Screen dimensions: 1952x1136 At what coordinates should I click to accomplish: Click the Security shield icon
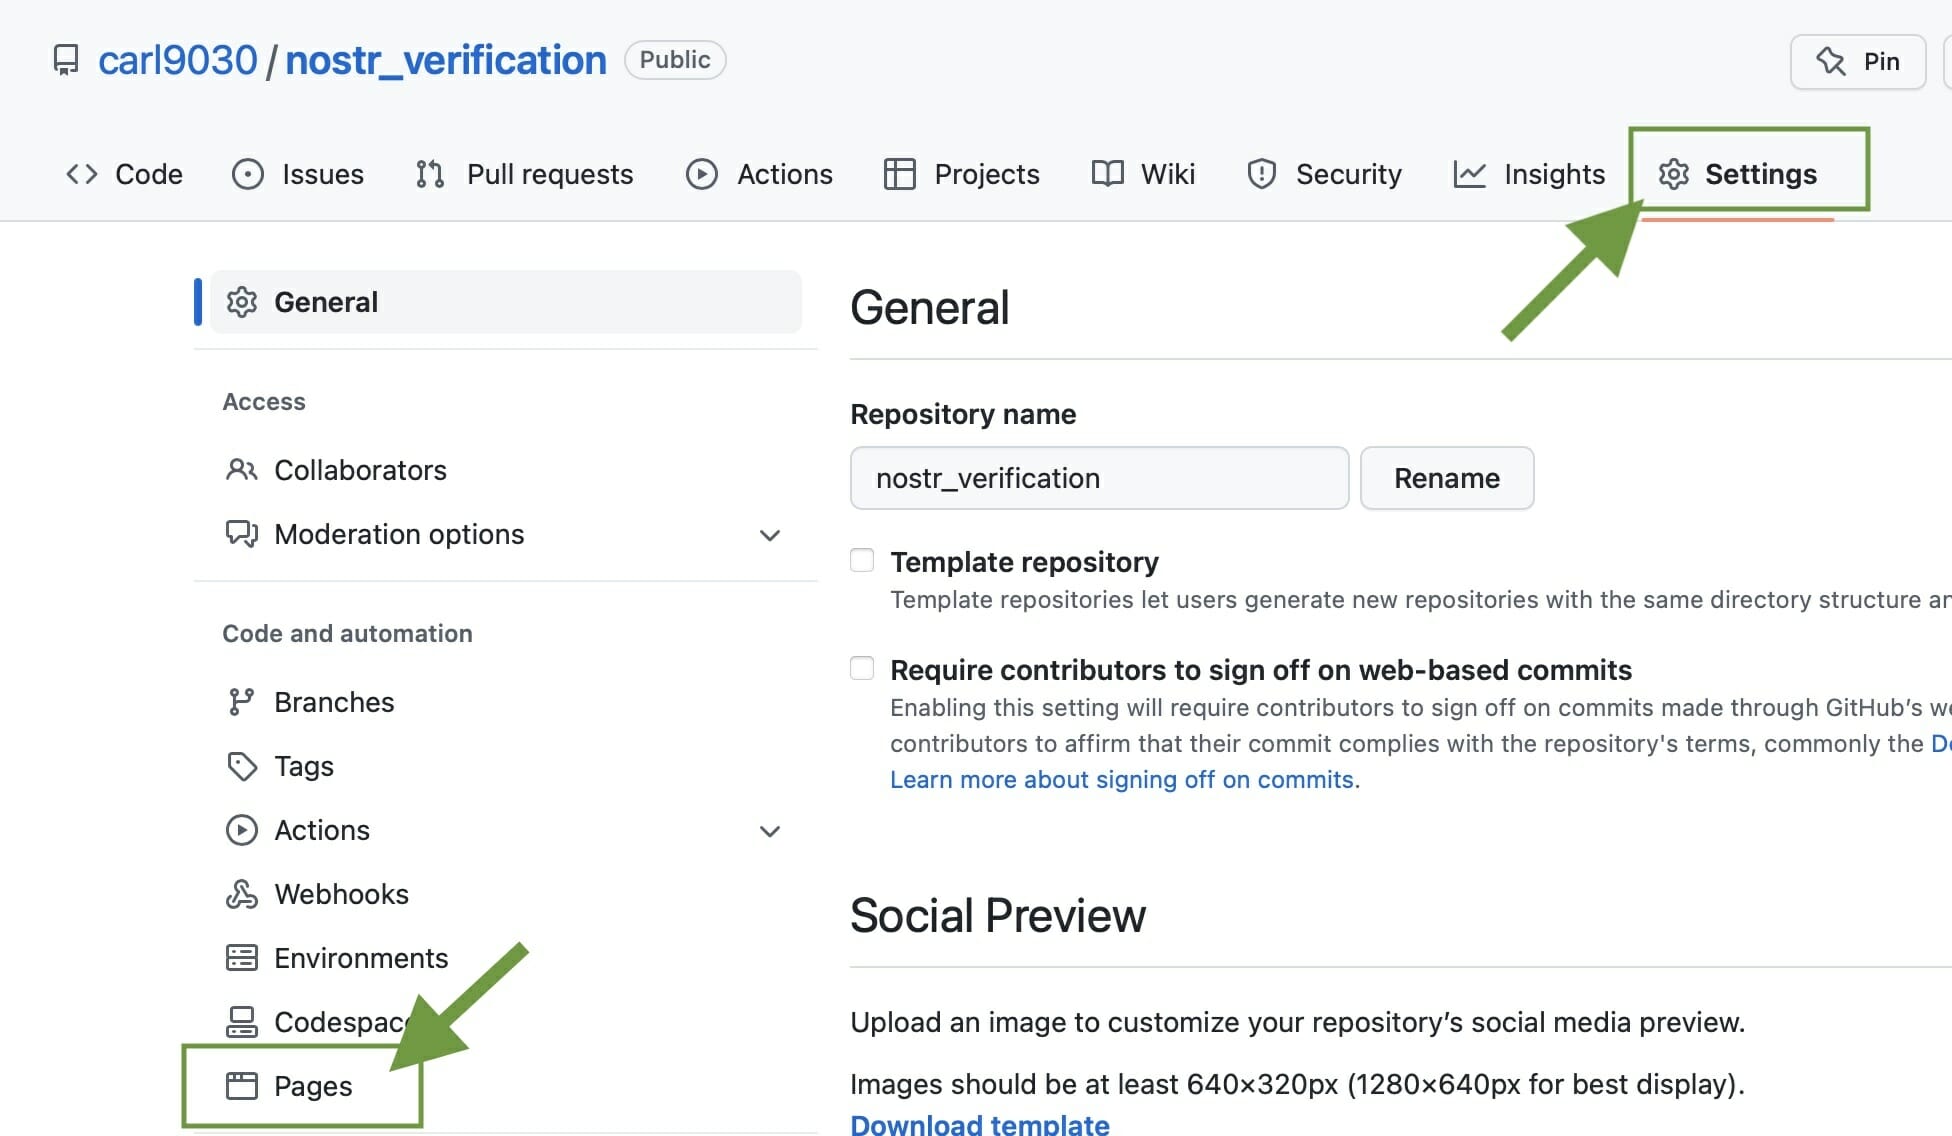point(1261,173)
